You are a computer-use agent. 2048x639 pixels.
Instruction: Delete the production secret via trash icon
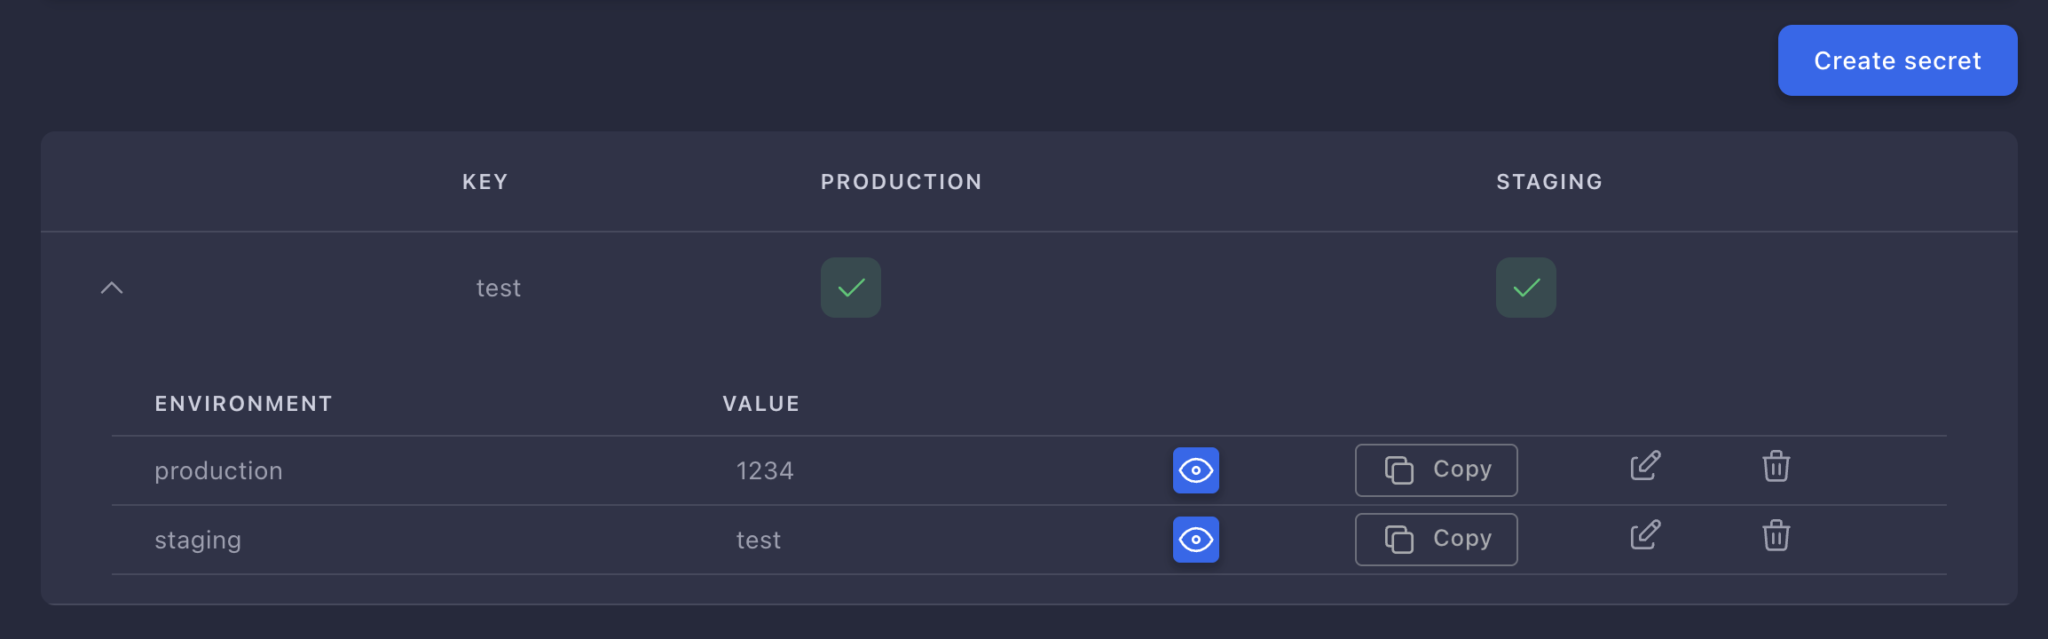1776,466
